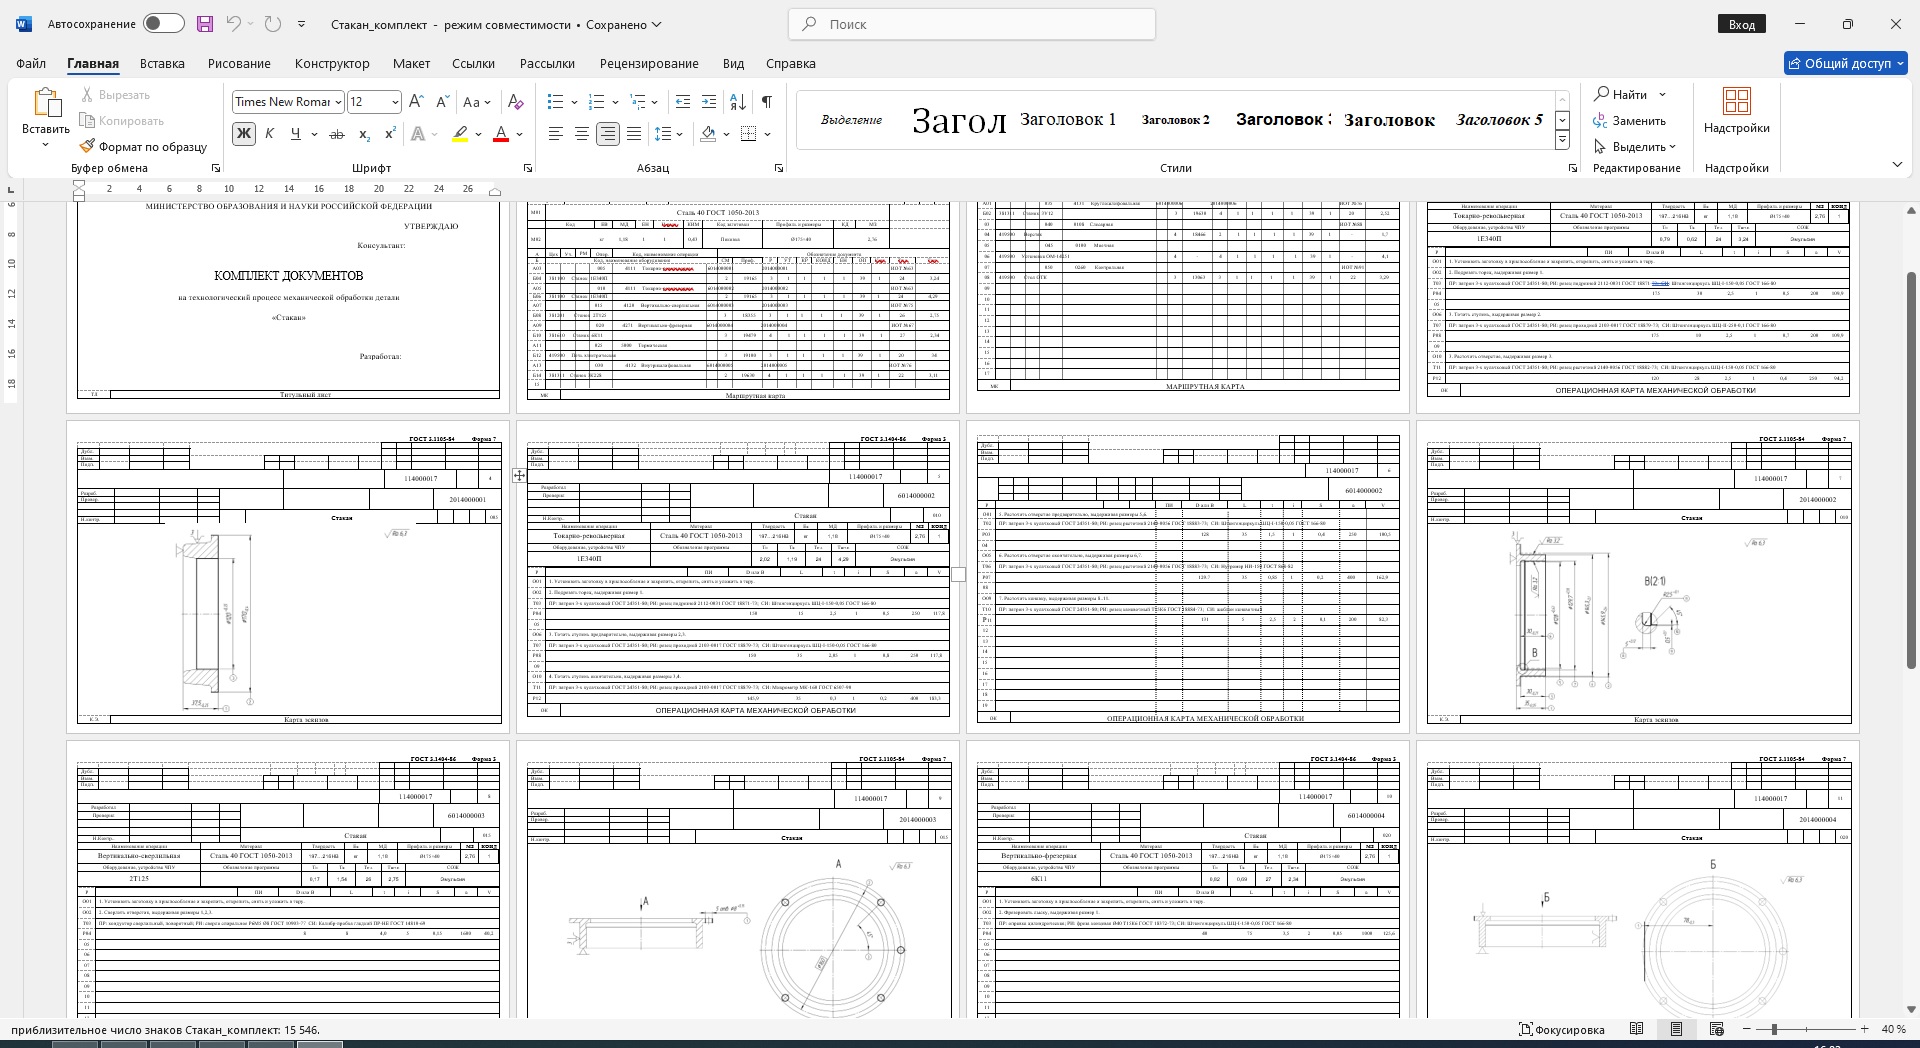Switch to the Вставка tab
The height and width of the screenshot is (1048, 1920).
pyautogui.click(x=162, y=63)
